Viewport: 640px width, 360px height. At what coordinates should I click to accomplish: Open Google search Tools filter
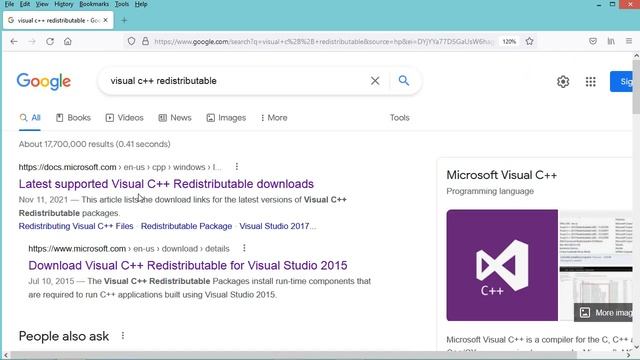click(x=400, y=118)
